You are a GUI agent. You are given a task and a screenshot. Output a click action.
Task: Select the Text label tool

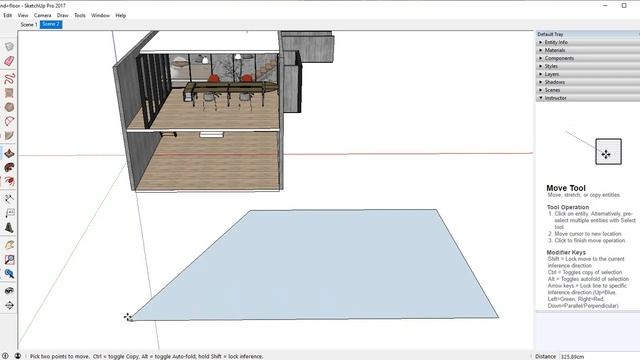click(9, 213)
